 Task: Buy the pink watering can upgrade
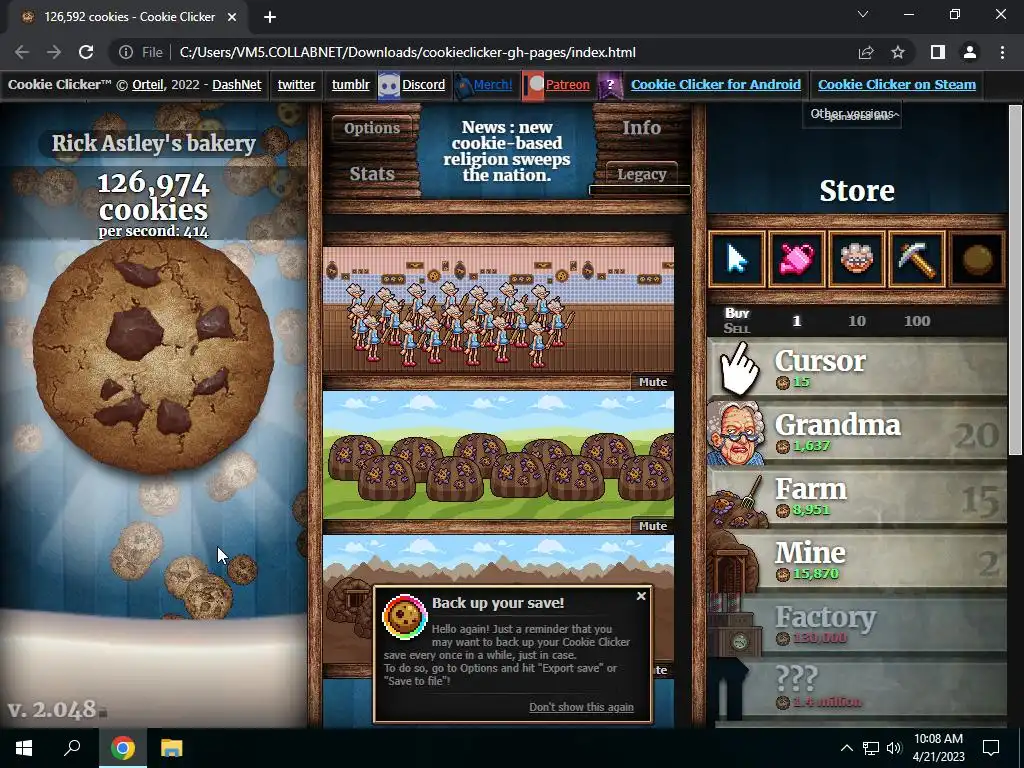(797, 259)
